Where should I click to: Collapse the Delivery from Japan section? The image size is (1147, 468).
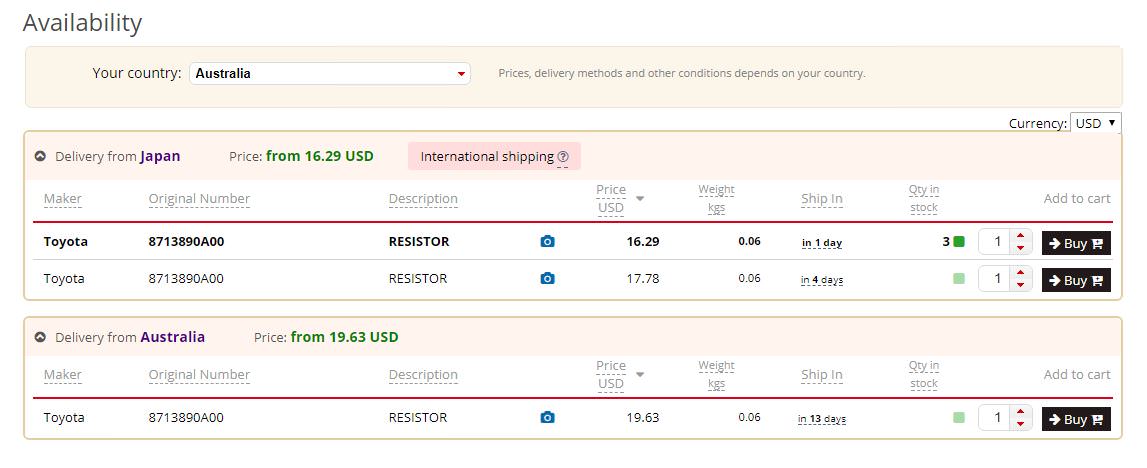coord(40,157)
